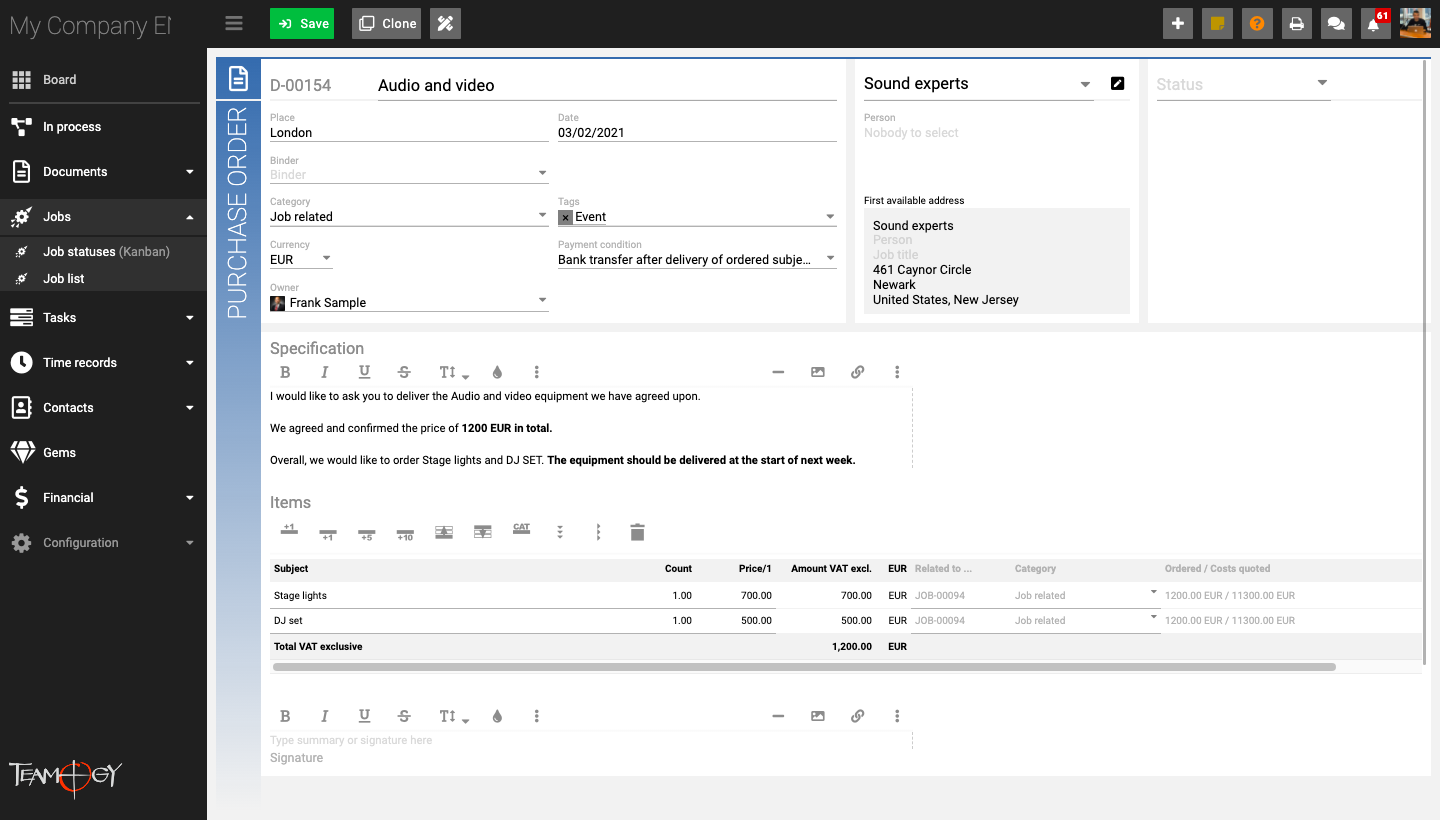Apply underline in the Specification editor
The width and height of the screenshot is (1440, 820).
tap(364, 372)
